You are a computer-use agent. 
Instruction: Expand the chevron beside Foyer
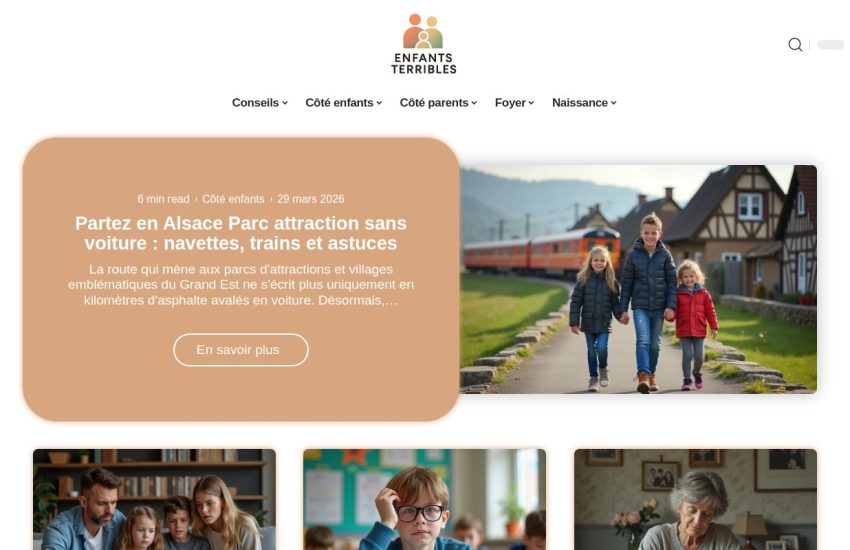(532, 103)
